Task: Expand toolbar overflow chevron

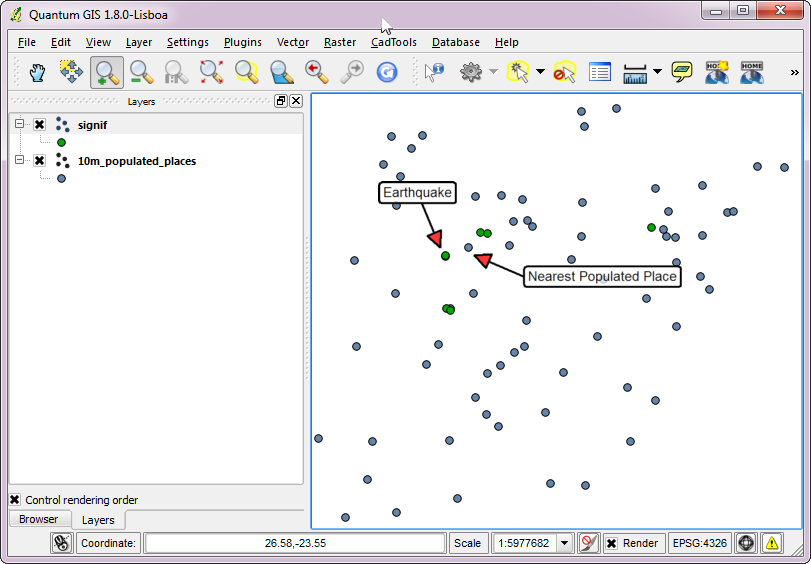Action: point(794,72)
